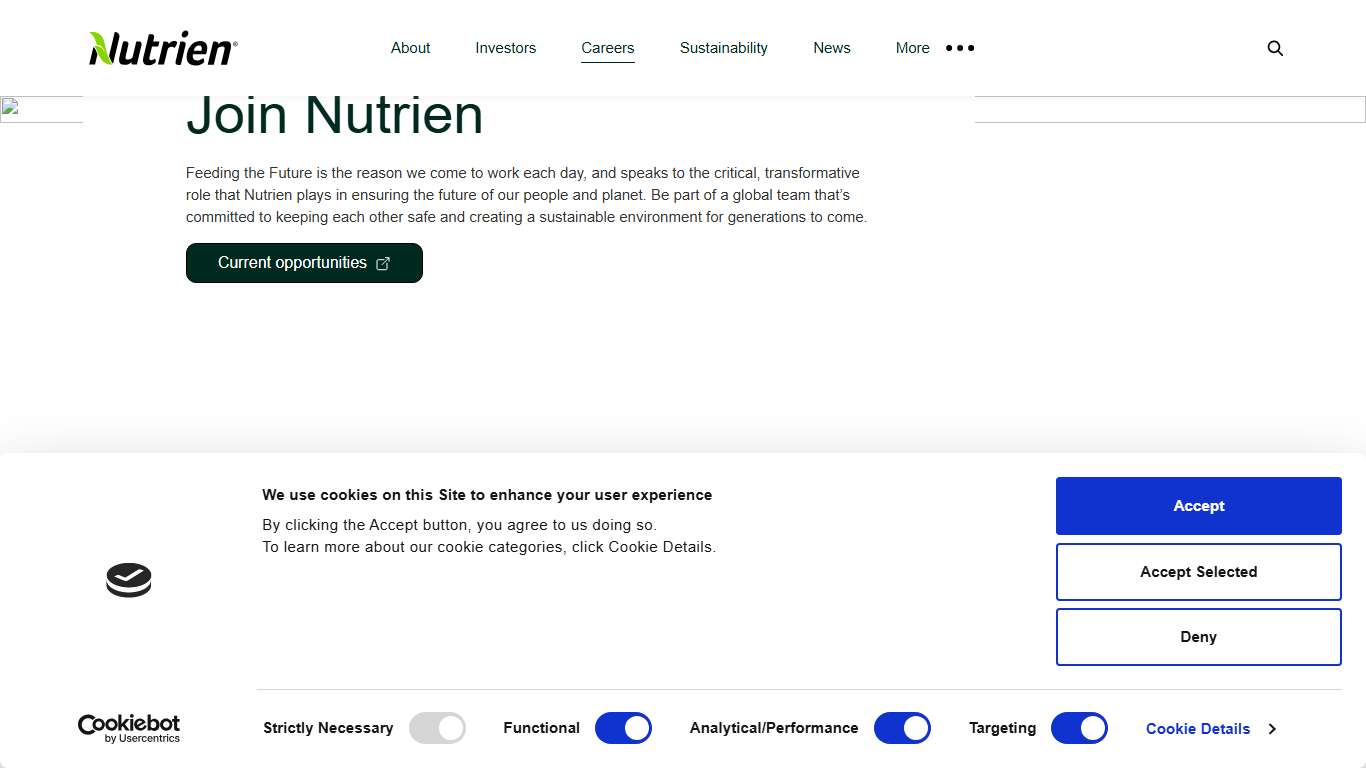
Task: Disable the Functional cookies toggle
Action: (x=623, y=728)
